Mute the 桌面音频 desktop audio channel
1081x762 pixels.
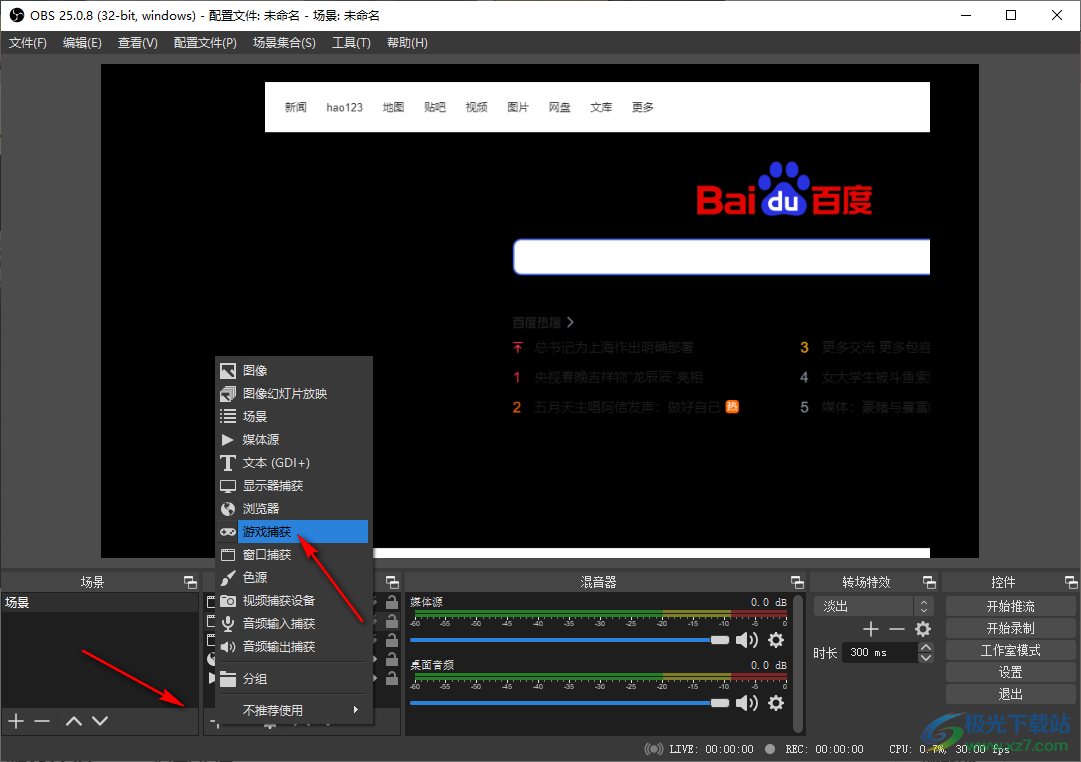(x=747, y=703)
